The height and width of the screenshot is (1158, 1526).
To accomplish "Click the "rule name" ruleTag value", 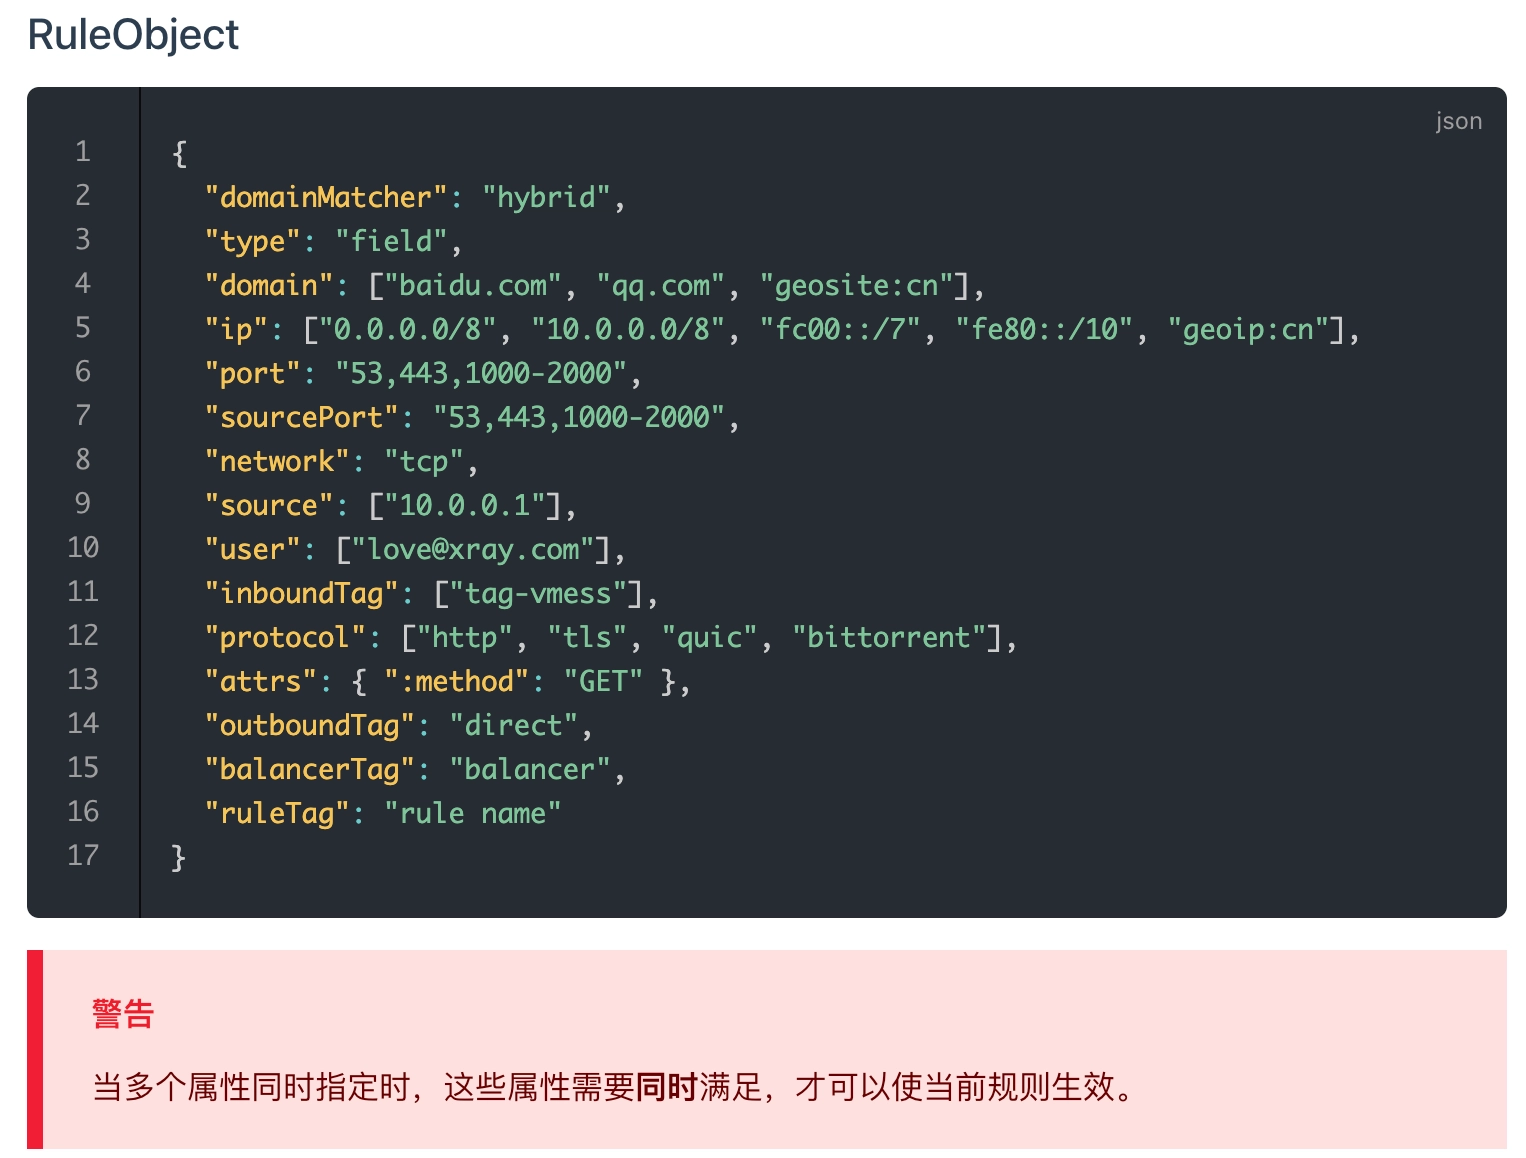I will (472, 813).
